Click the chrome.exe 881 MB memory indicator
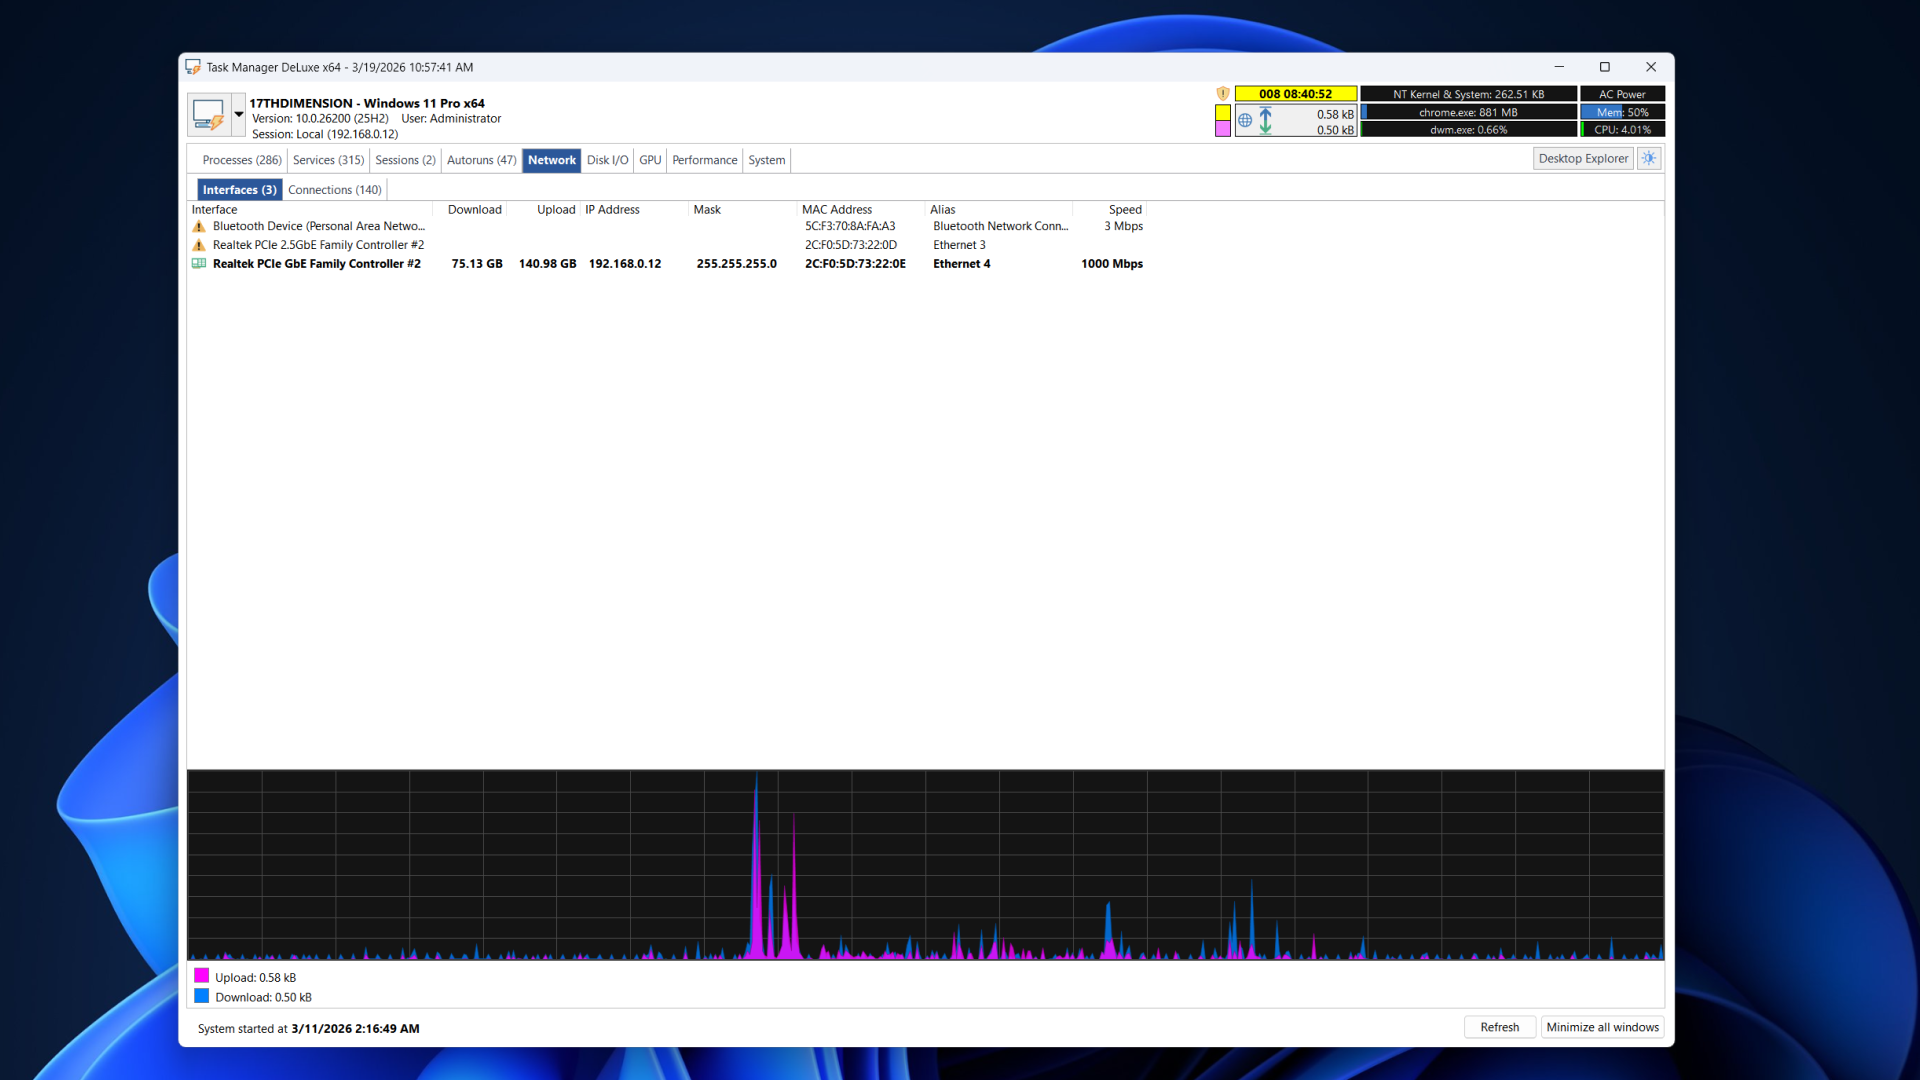 [x=1468, y=112]
